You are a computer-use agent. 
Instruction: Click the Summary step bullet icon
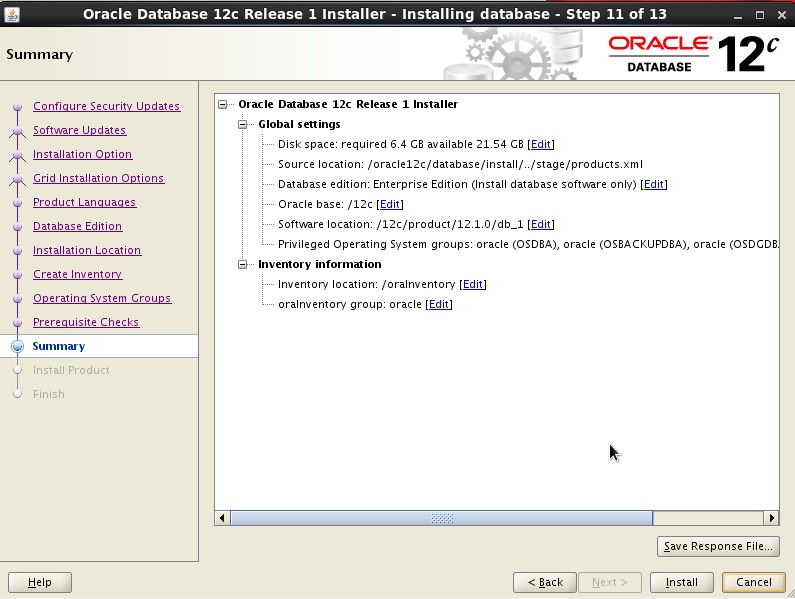(18, 346)
